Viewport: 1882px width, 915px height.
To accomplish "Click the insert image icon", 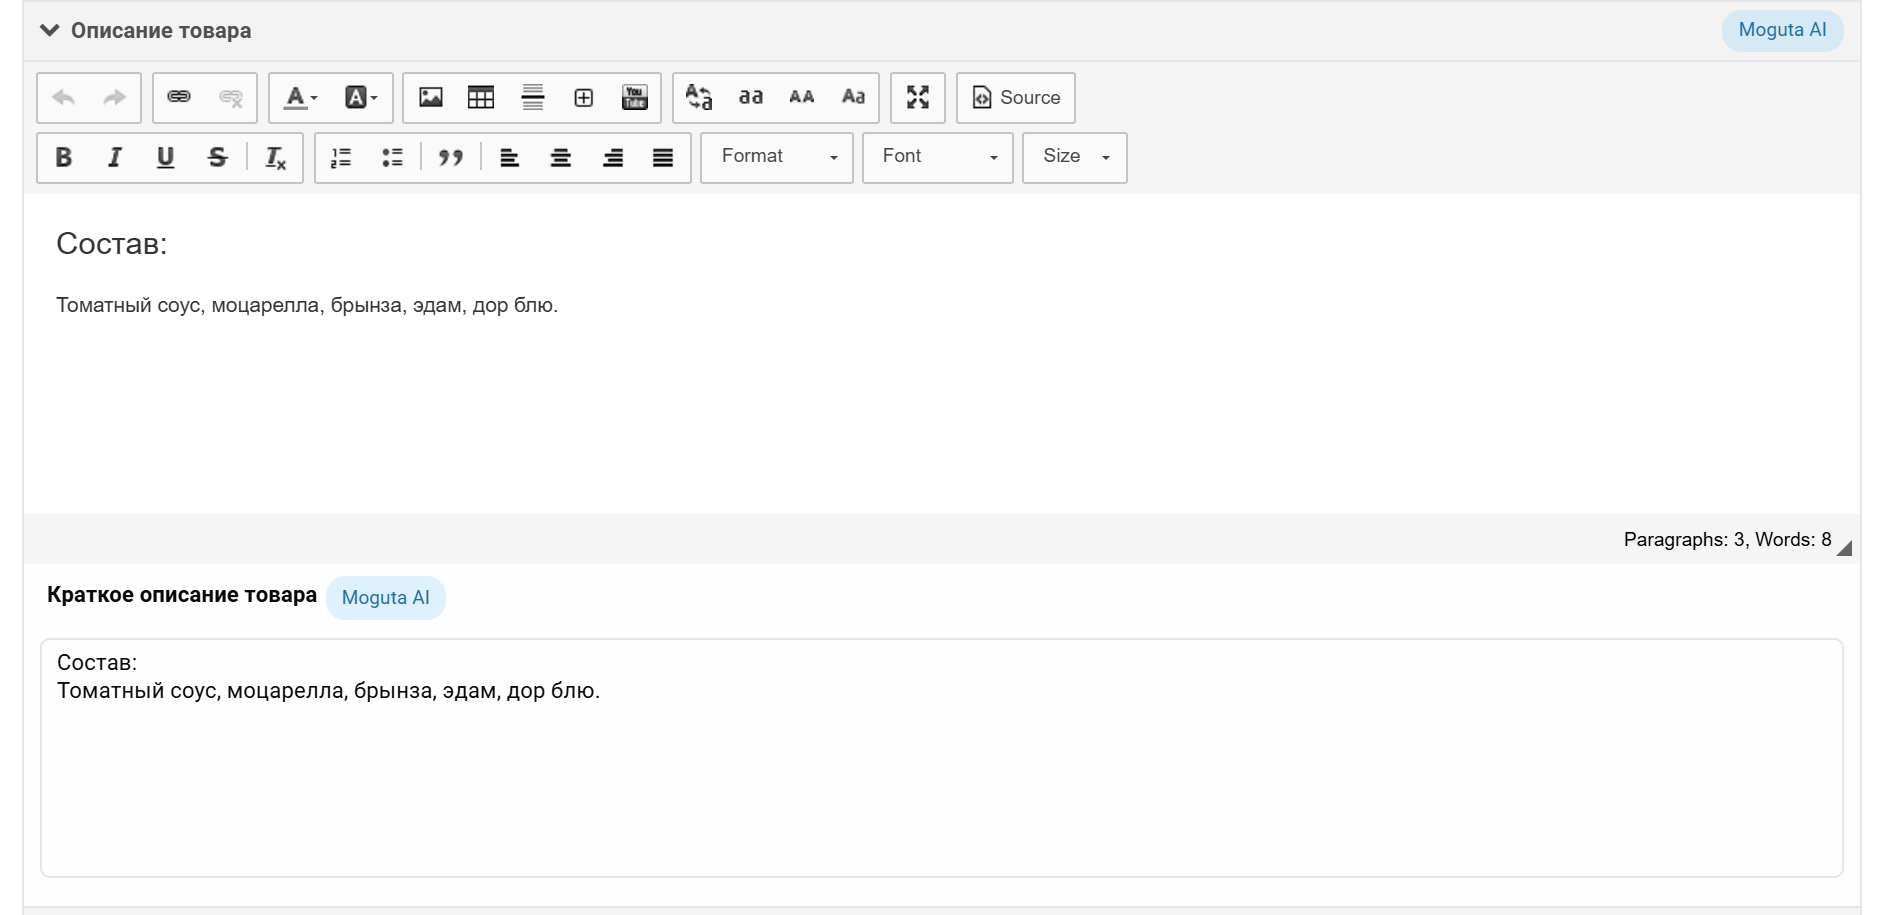I will [431, 97].
